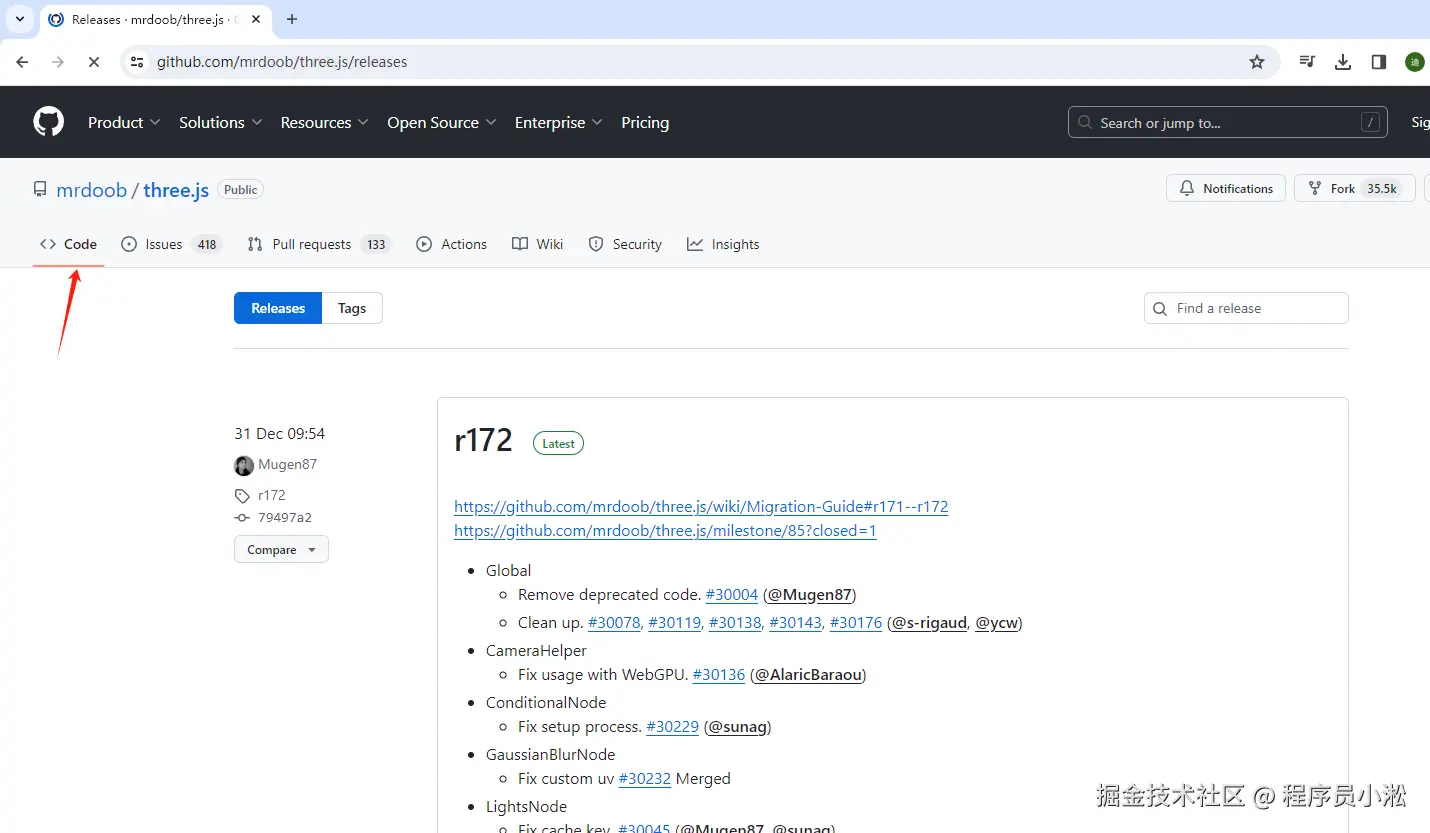The height and width of the screenshot is (833, 1430).
Task: Select the Tags button
Action: pos(352,308)
